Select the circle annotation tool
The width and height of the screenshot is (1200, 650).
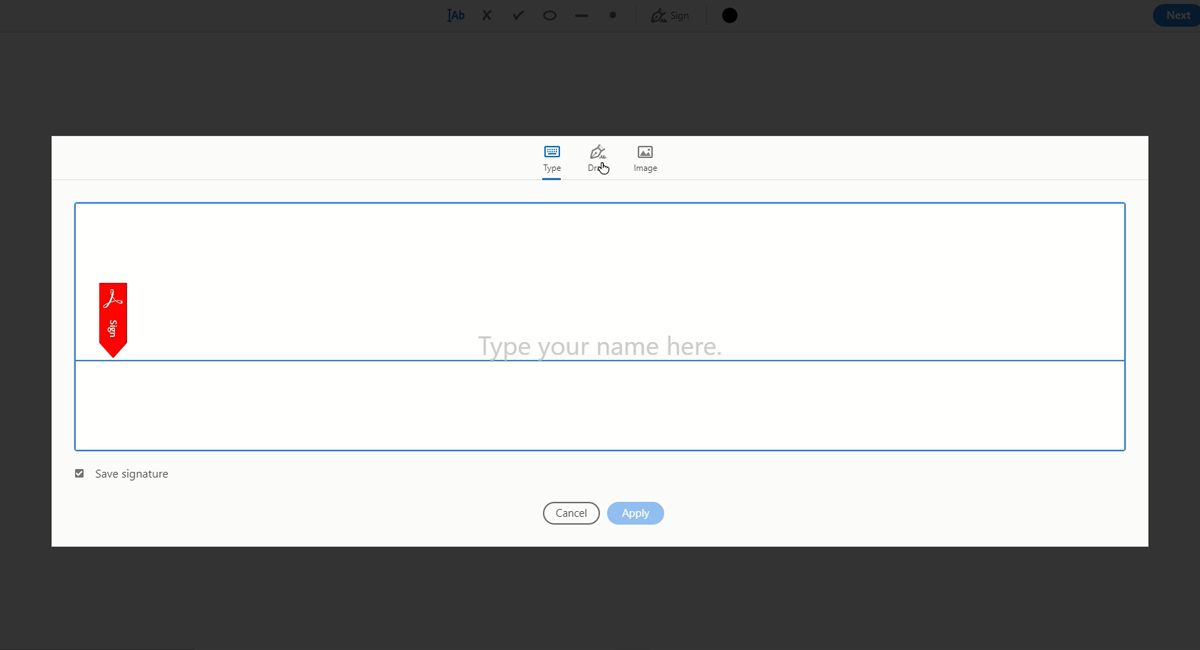point(549,15)
